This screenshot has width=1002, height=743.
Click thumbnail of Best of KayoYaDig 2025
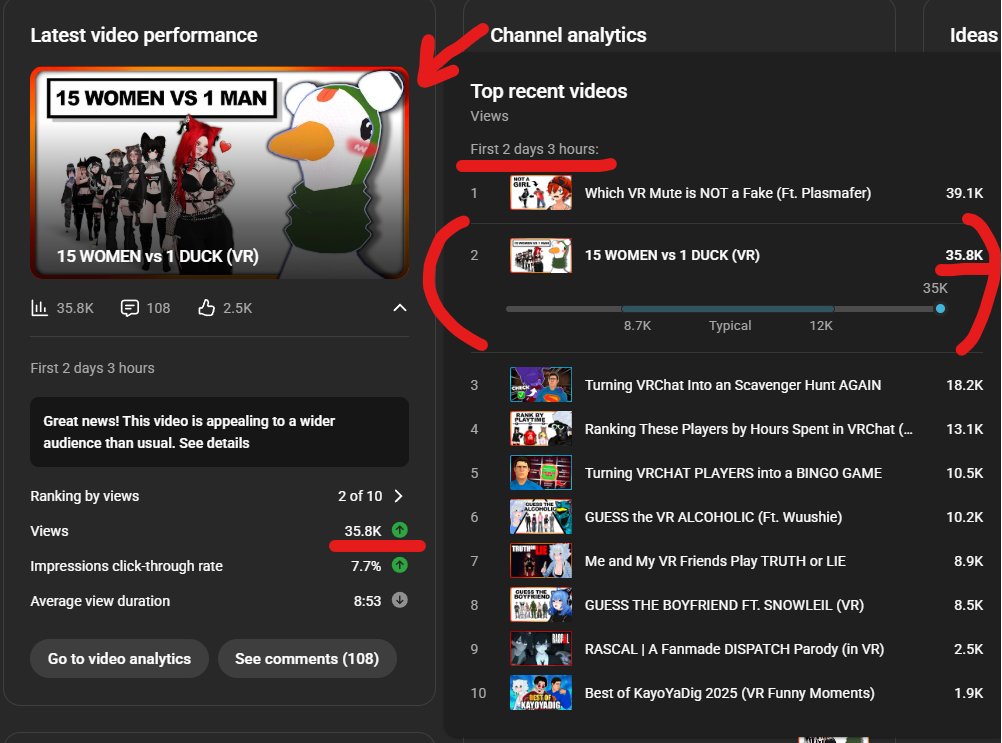coord(541,693)
